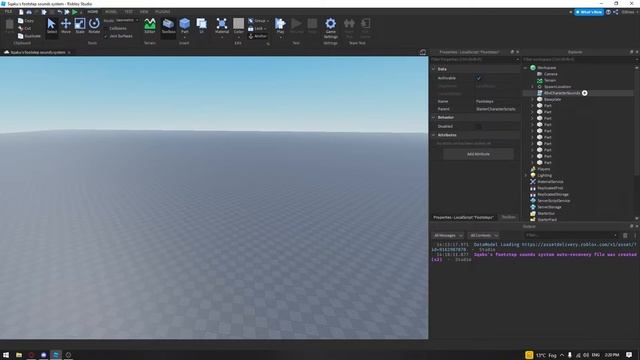Open the All Contexts dropdown in Output
This screenshot has height=360, width=640.
coord(483,236)
